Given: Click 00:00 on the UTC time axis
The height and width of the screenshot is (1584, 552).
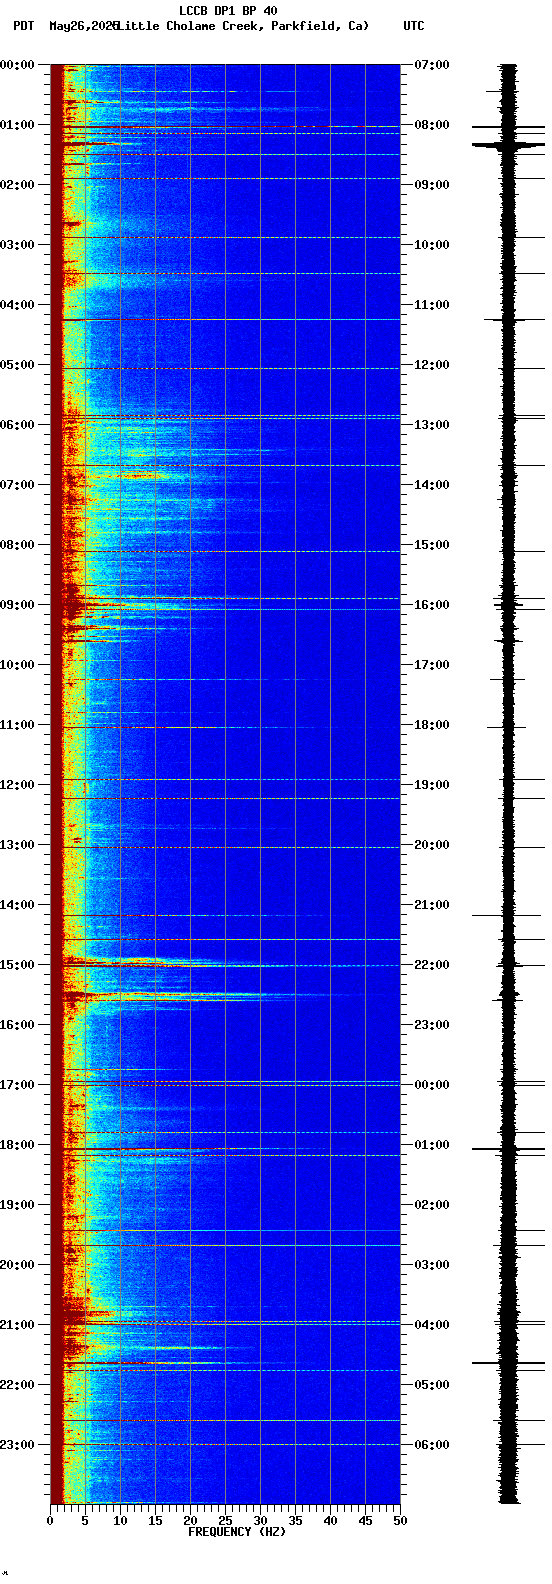Looking at the screenshot, I should click(432, 1085).
